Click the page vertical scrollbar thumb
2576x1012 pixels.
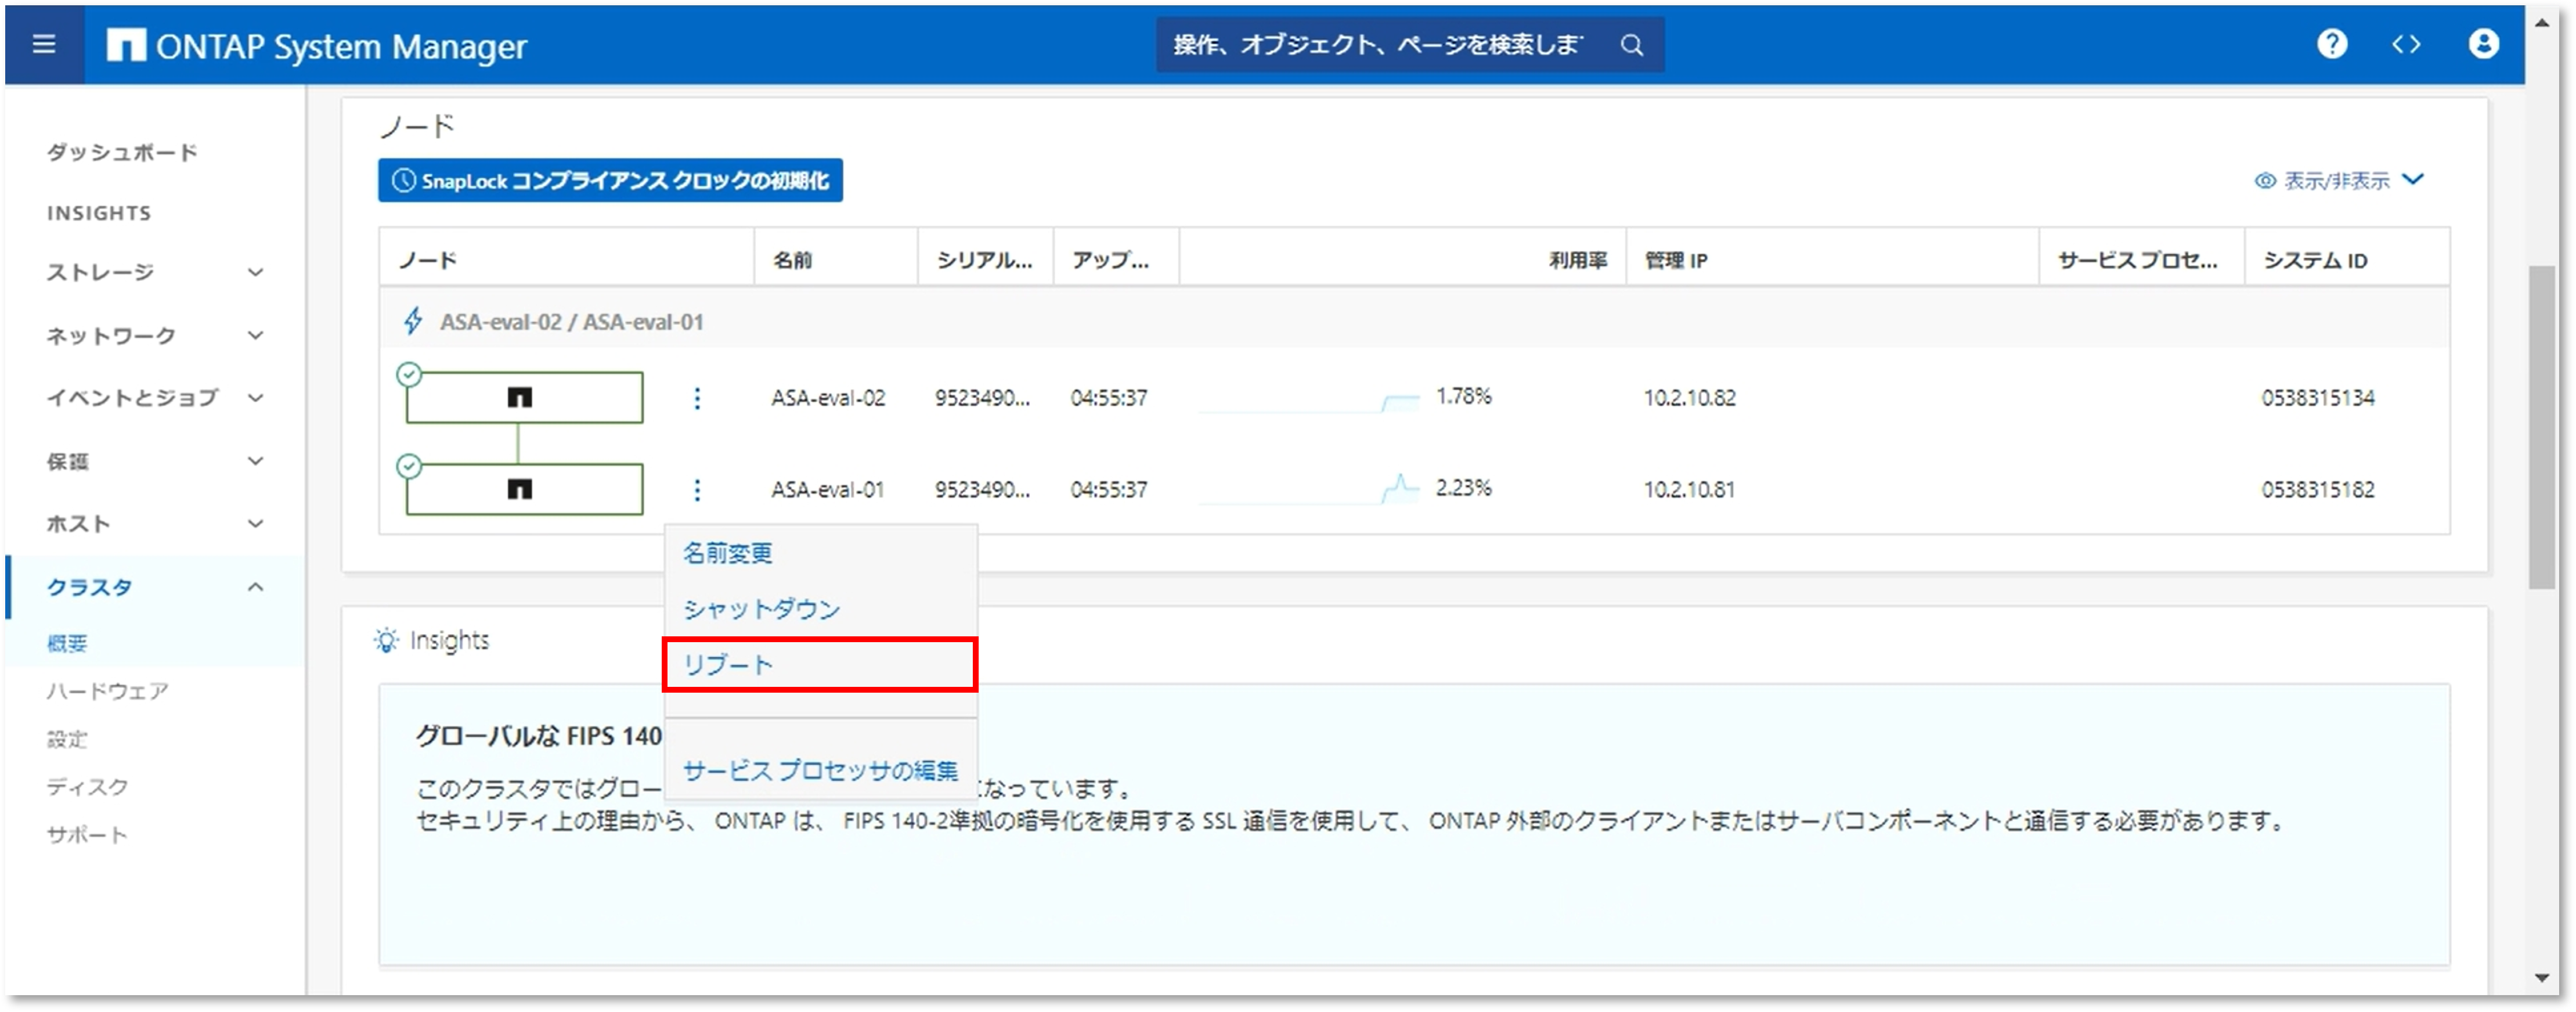click(x=2542, y=427)
